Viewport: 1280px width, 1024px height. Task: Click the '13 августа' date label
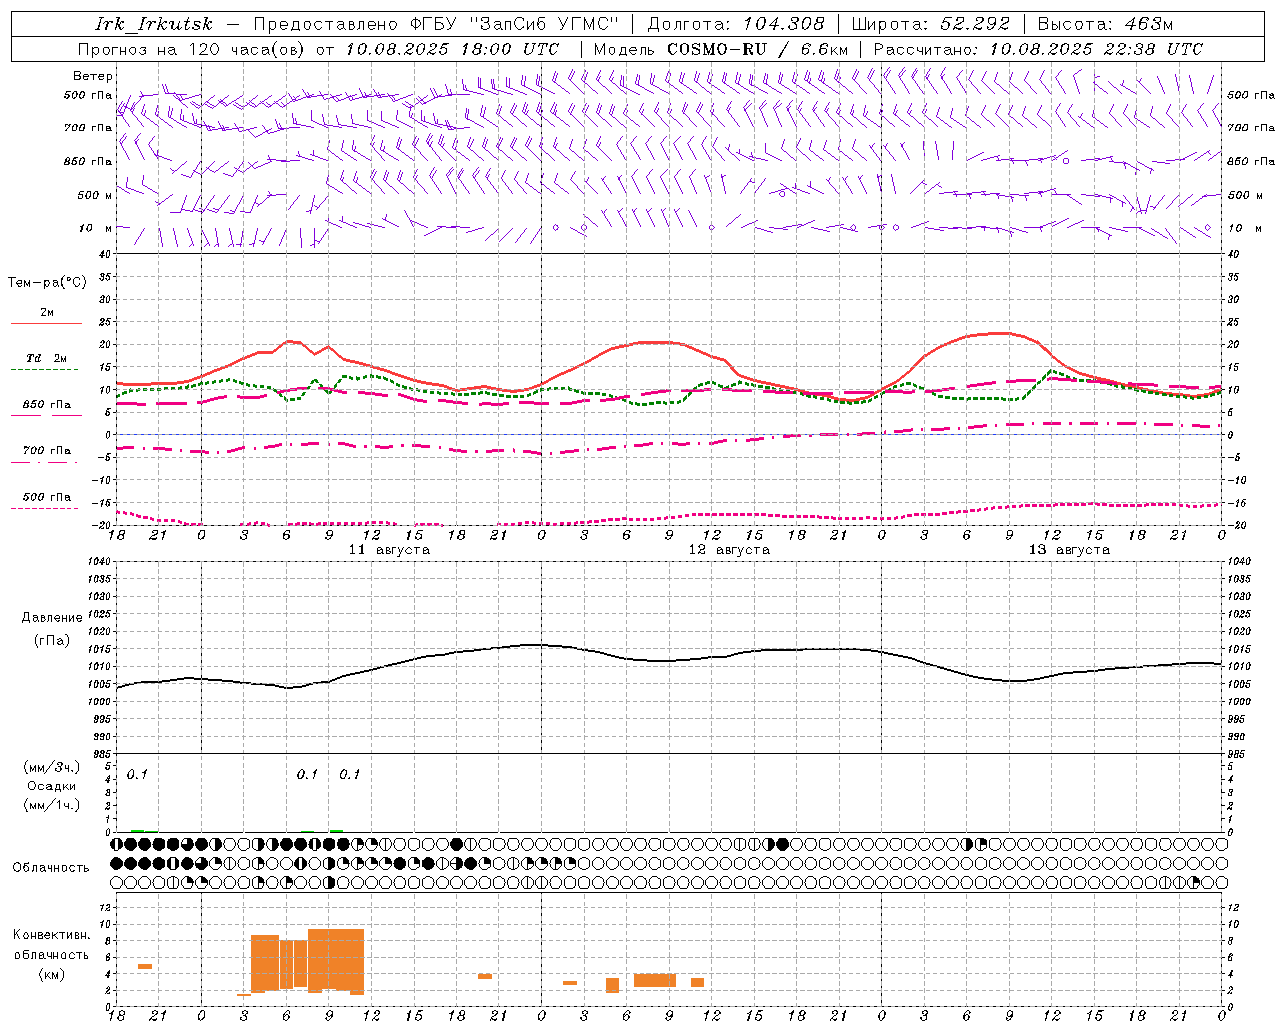[x=1069, y=550]
